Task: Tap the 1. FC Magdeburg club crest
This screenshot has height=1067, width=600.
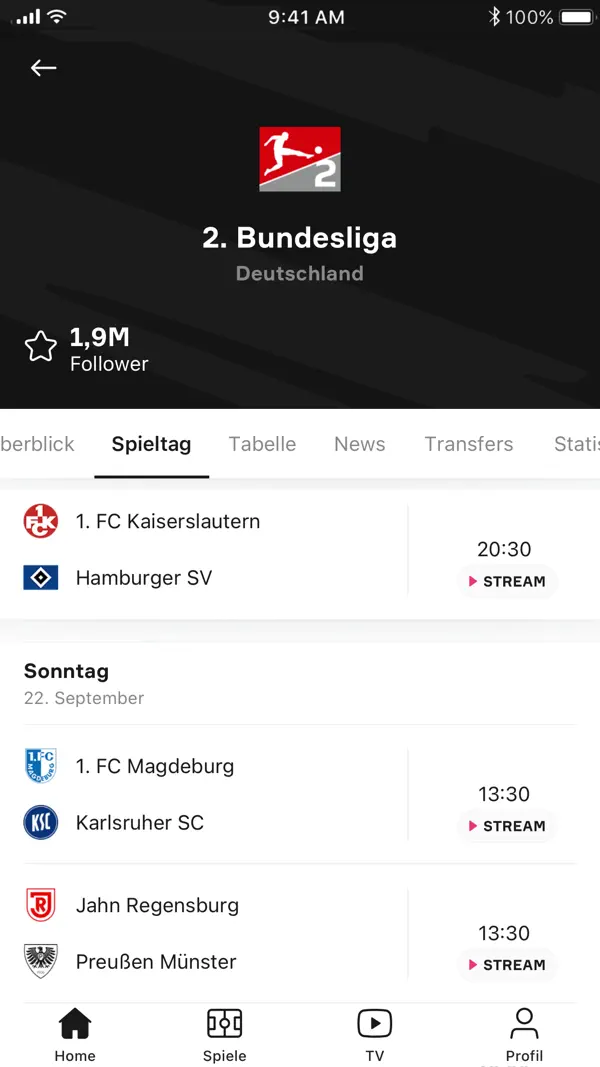Action: tap(41, 766)
